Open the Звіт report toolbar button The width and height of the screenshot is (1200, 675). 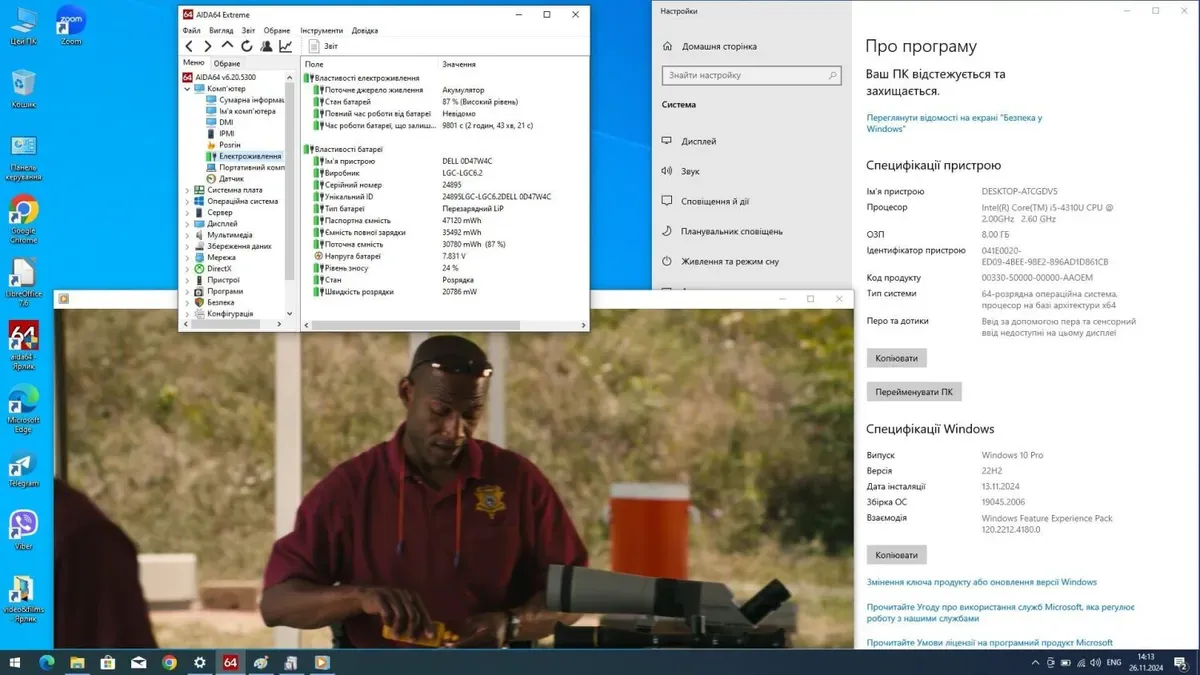pyautogui.click(x=323, y=46)
